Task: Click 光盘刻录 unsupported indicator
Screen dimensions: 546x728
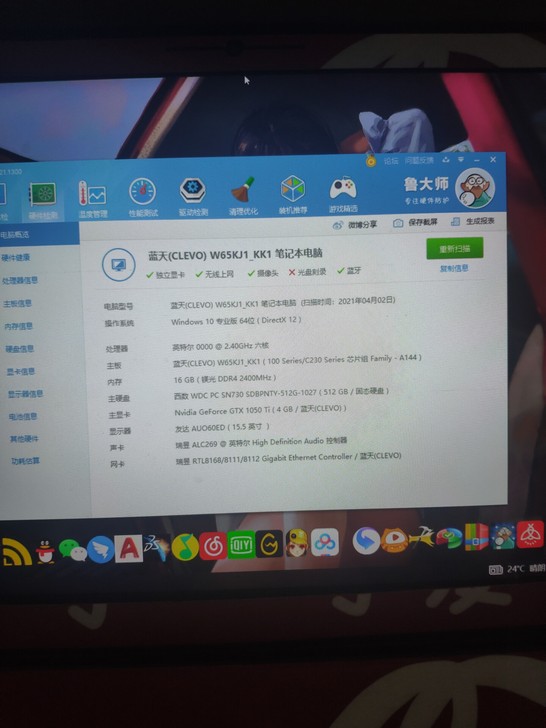Action: coord(307,272)
